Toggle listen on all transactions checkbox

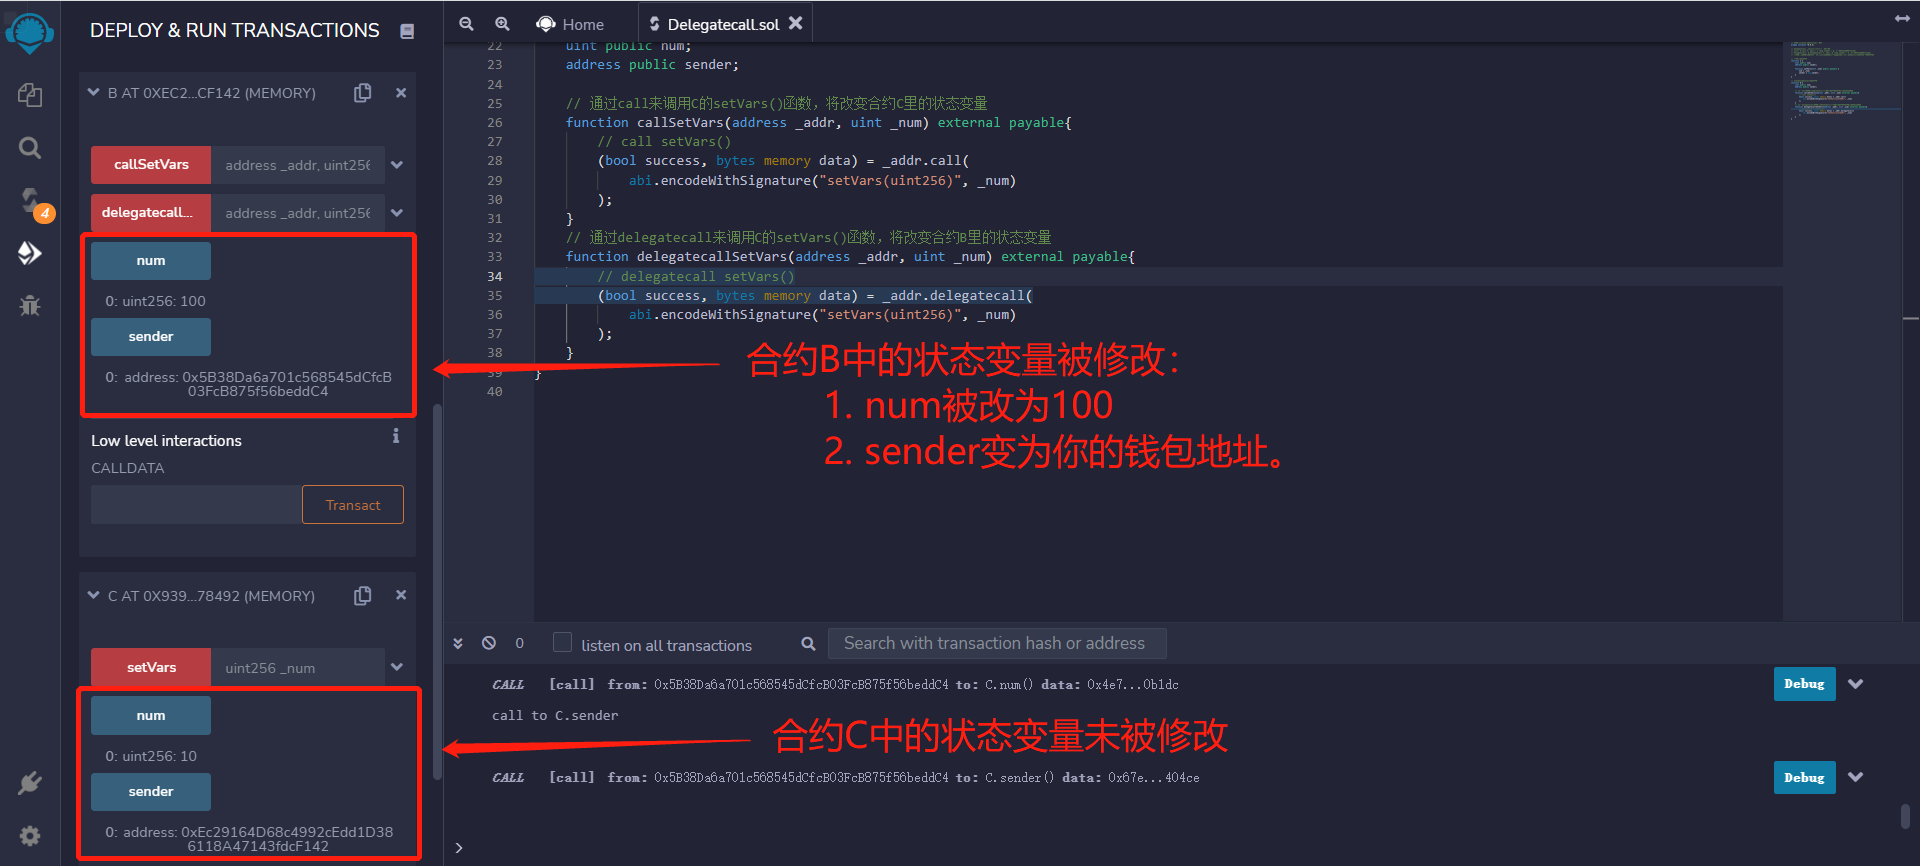tap(563, 643)
